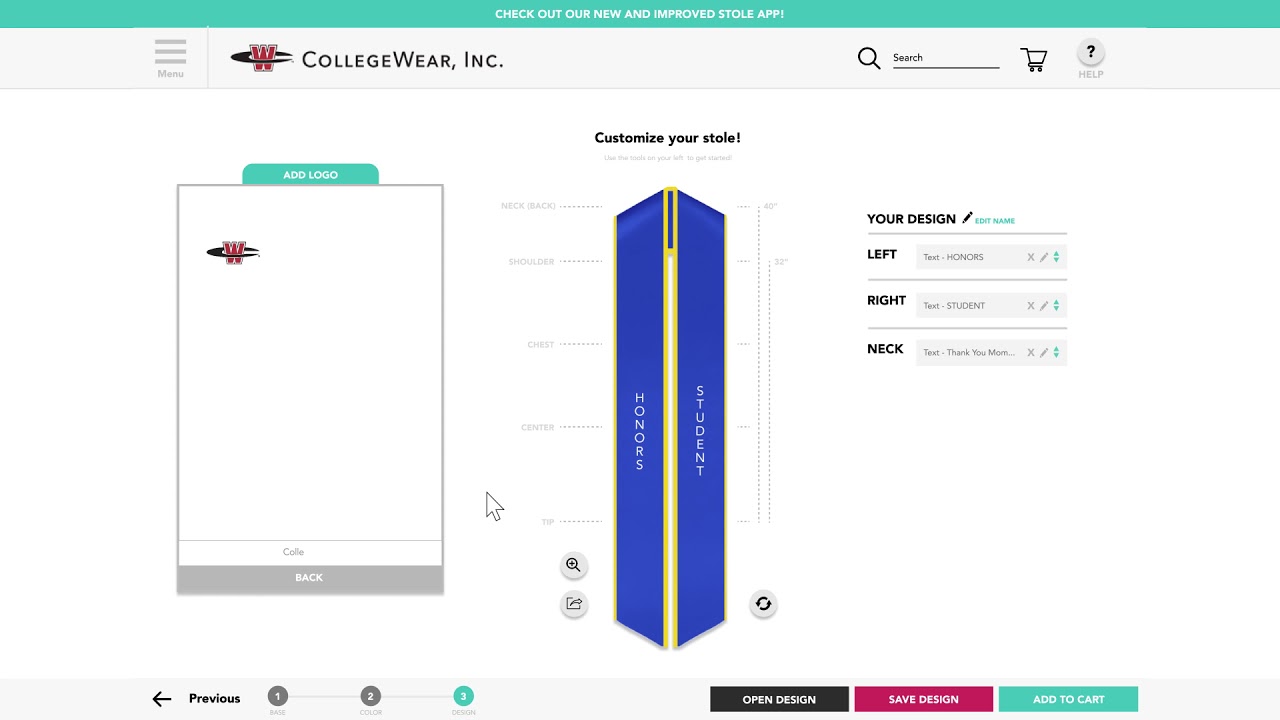Open the hamburger Menu
The height and width of the screenshot is (720, 1280).
pos(170,58)
